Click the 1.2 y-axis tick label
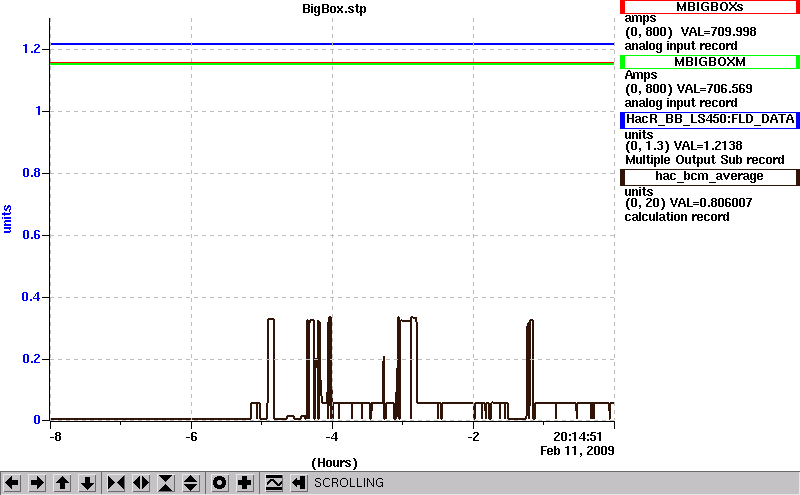The height and width of the screenshot is (495, 800). click(31, 49)
